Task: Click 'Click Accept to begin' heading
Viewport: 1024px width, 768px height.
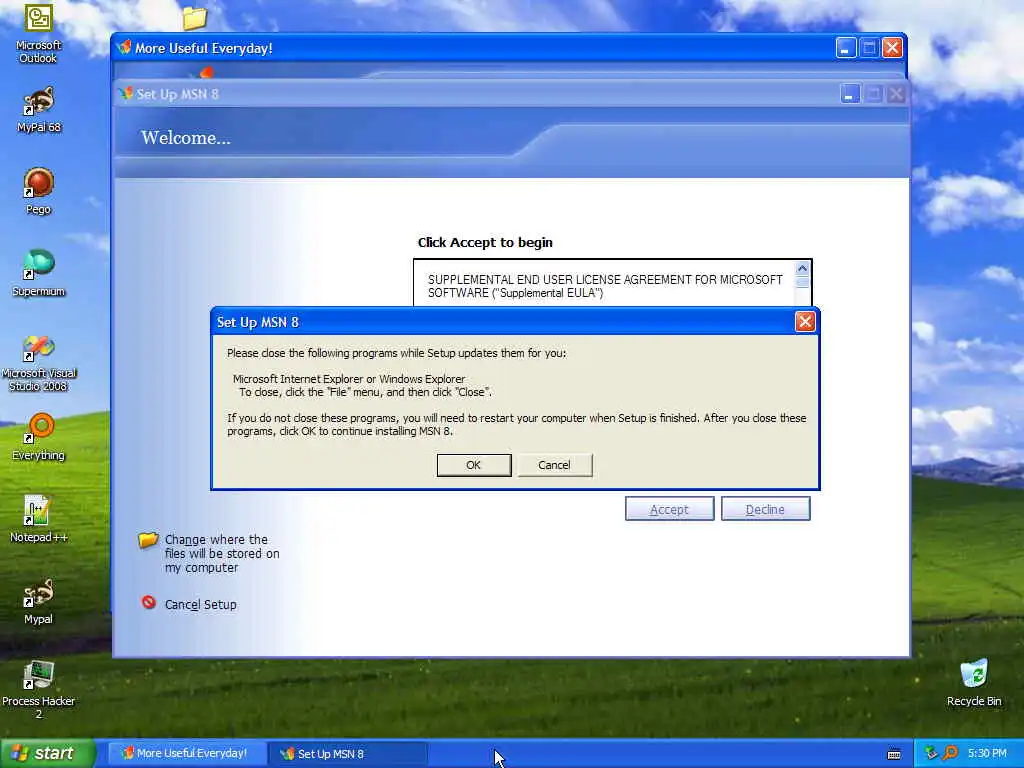Action: point(485,242)
